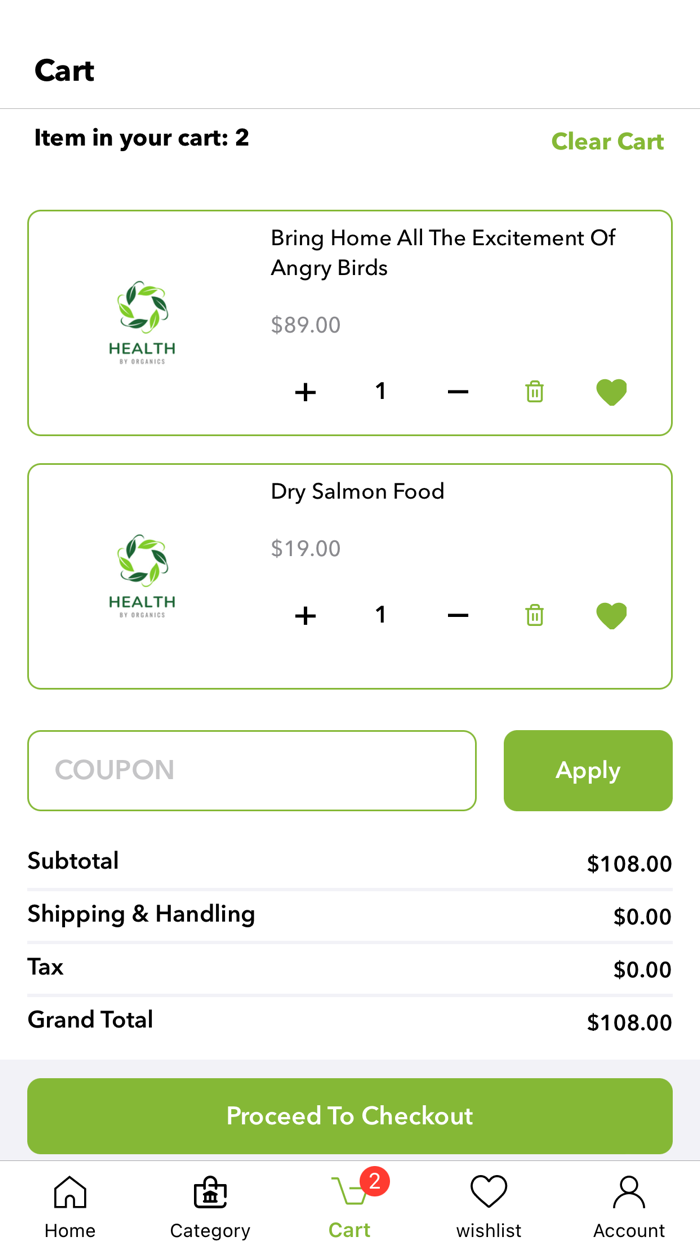Increase Angry Birds quantity with plus

pos(305,391)
